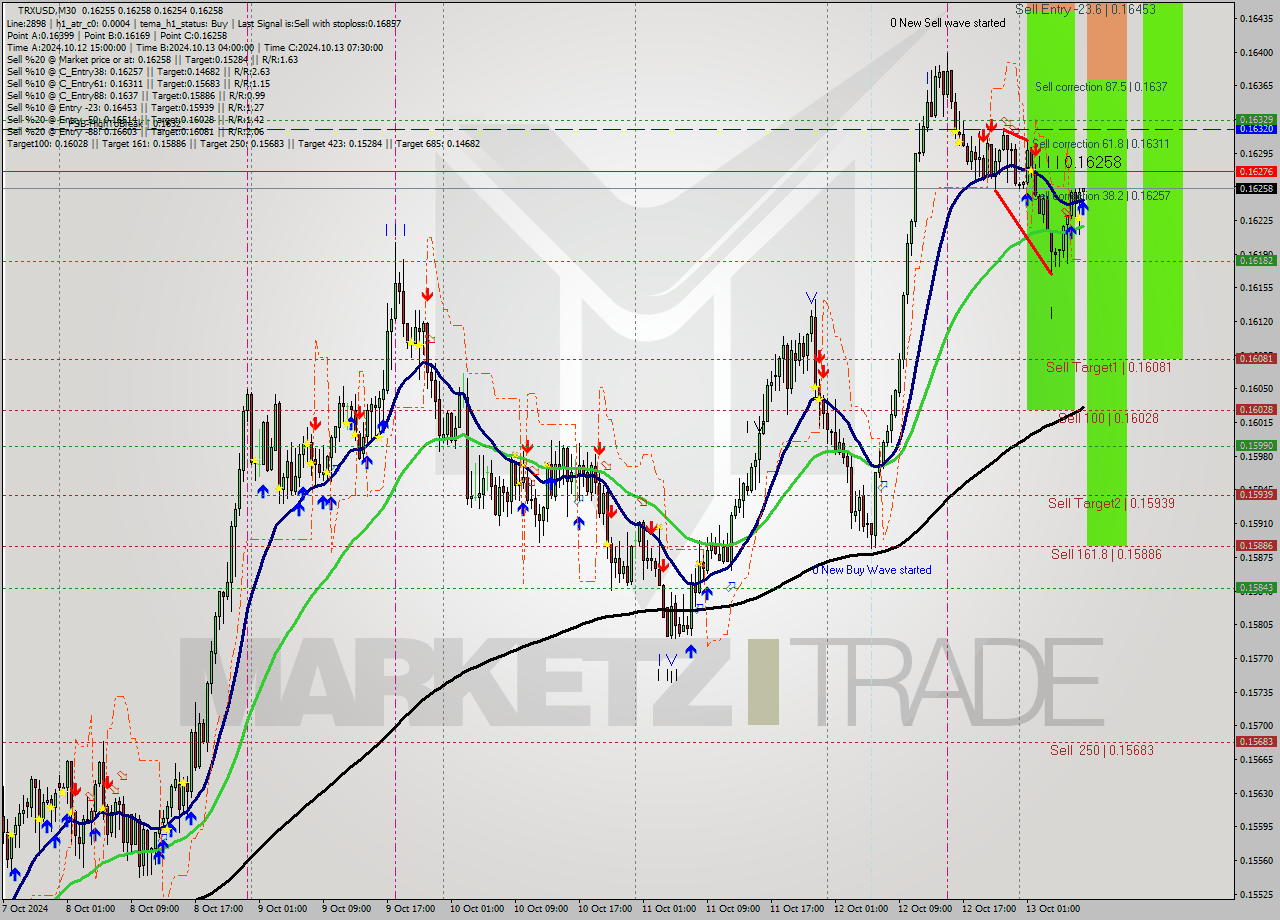Click the '8 Oct 17:00' time axis label
1280x920 pixels.
(218, 909)
